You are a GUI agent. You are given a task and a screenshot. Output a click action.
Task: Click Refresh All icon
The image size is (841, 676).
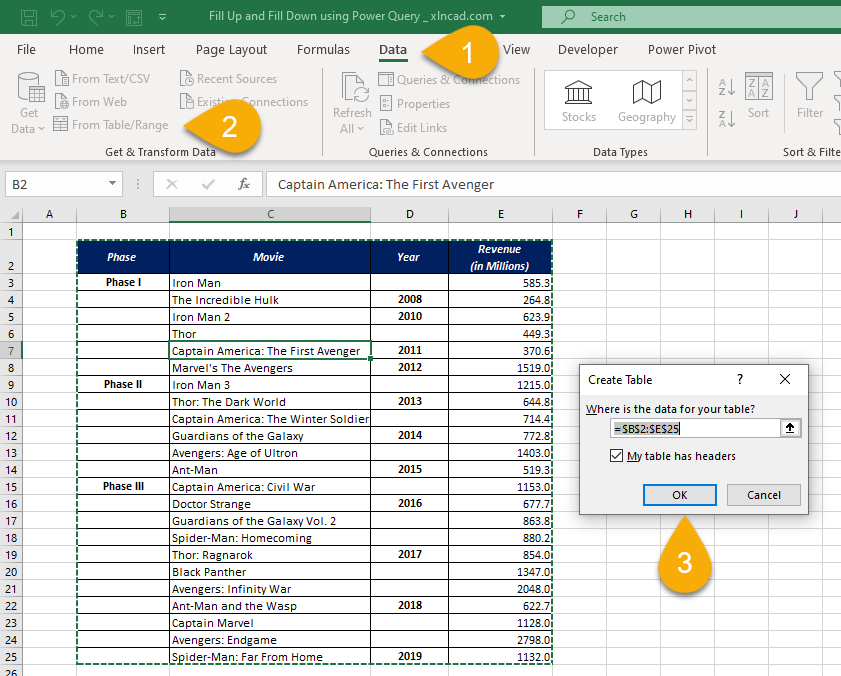355,87
